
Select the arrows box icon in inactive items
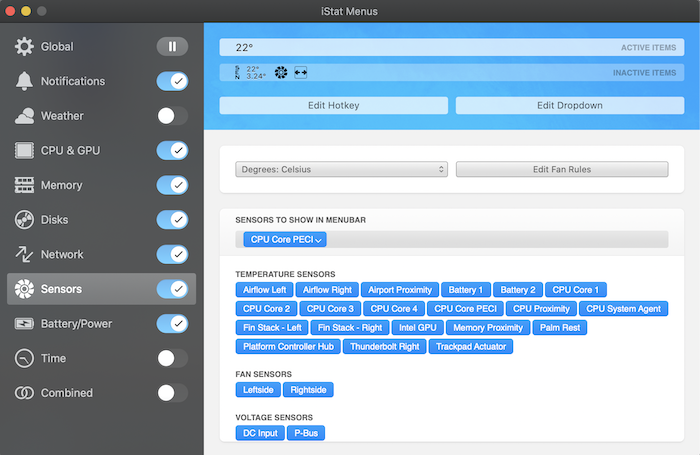301,72
